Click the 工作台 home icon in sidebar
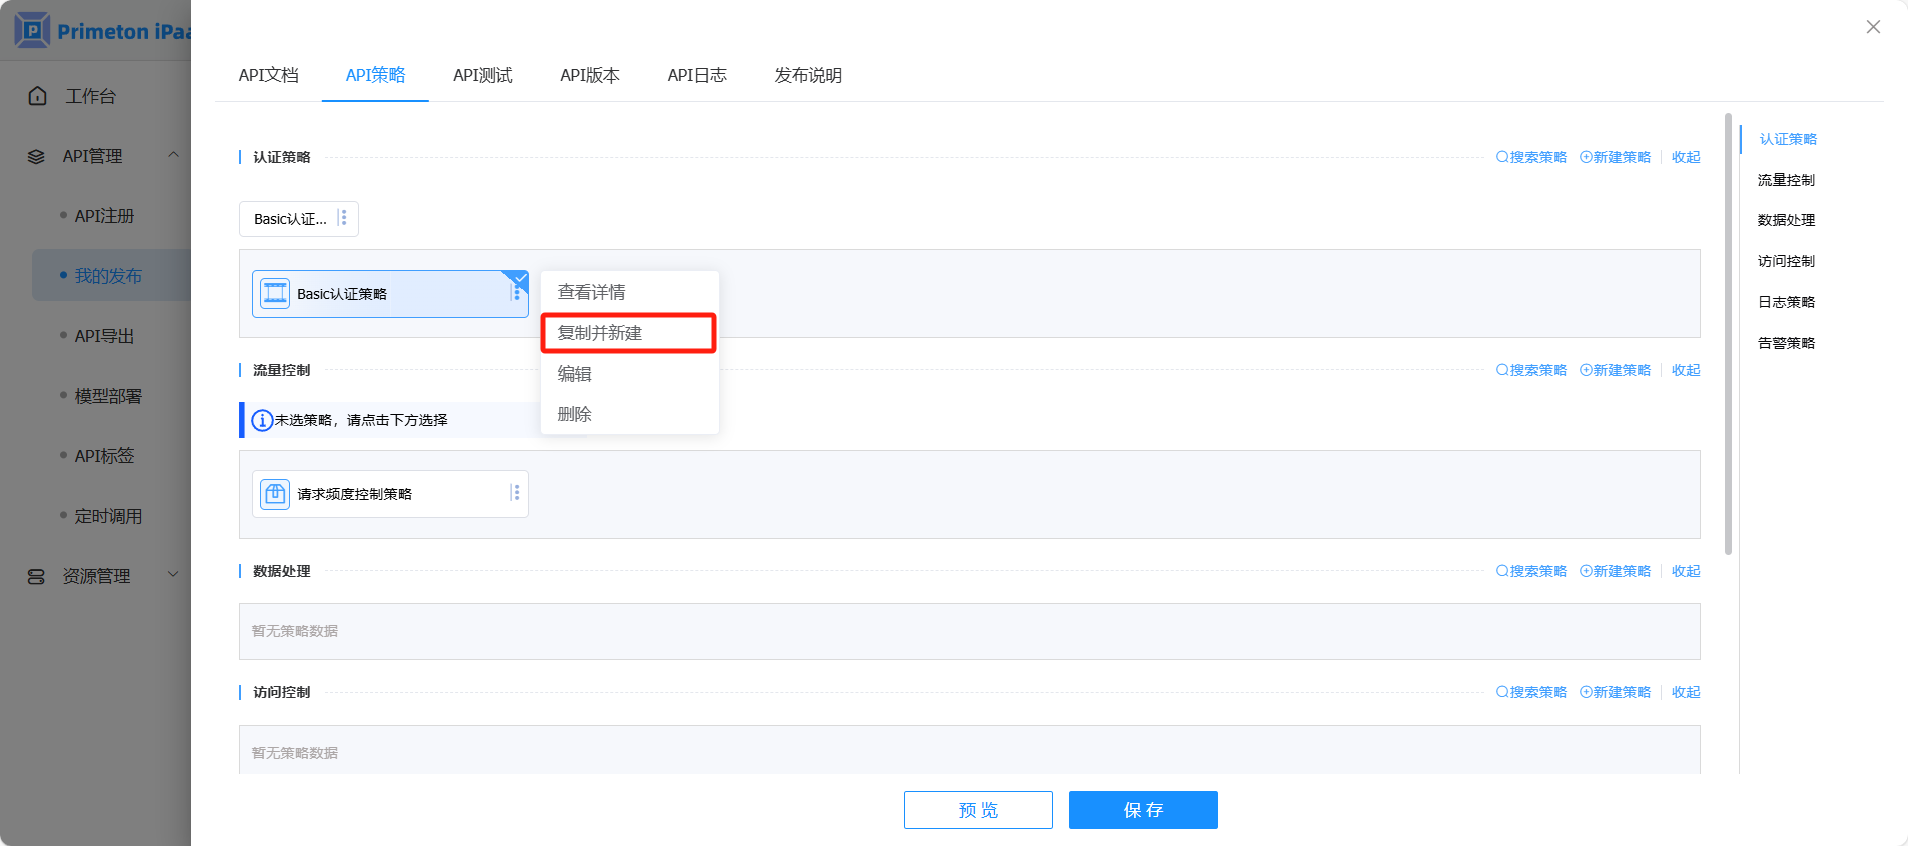The image size is (1908, 846). pos(38,96)
